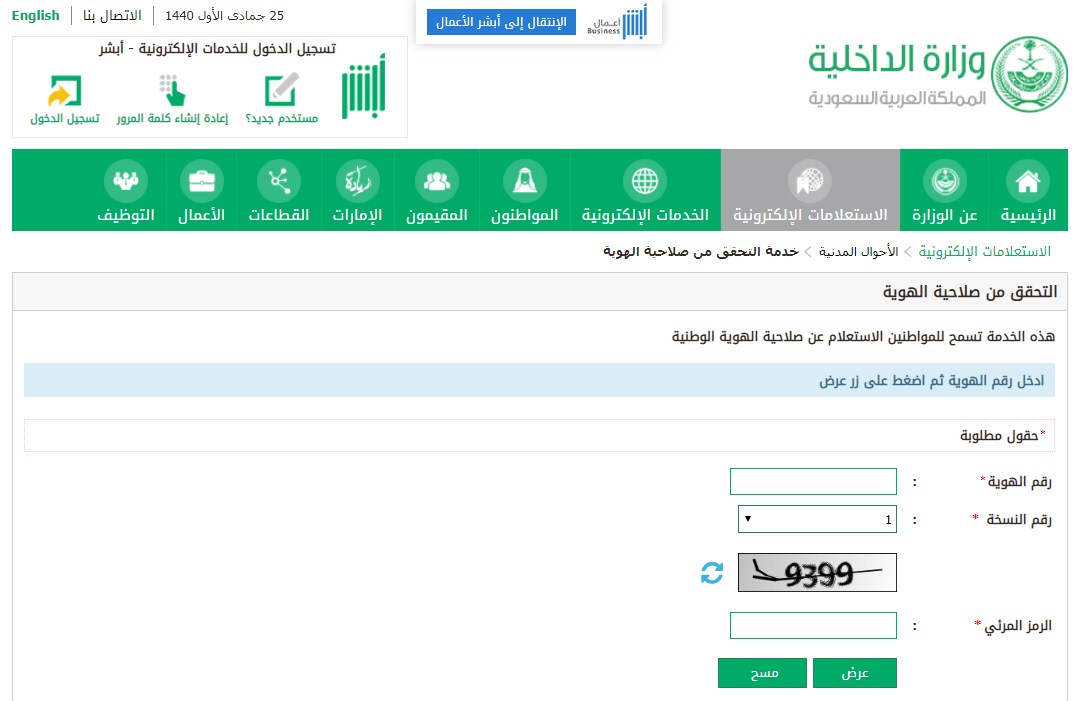Click the green Absher logo

click(364, 86)
